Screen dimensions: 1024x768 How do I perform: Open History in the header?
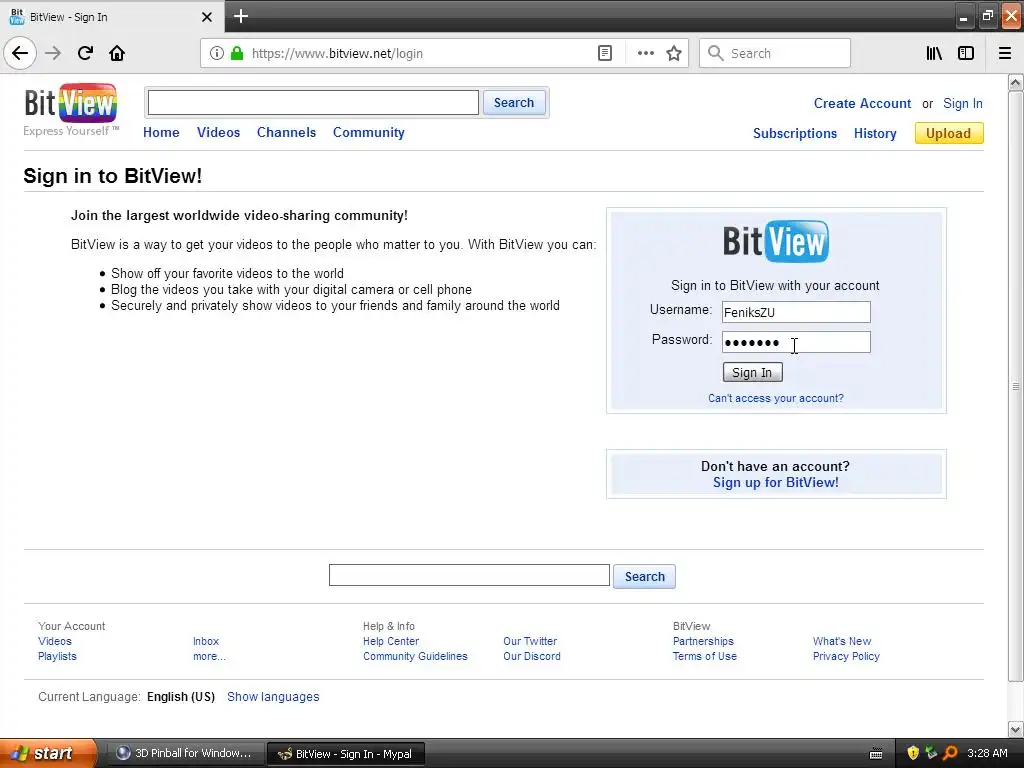875,133
